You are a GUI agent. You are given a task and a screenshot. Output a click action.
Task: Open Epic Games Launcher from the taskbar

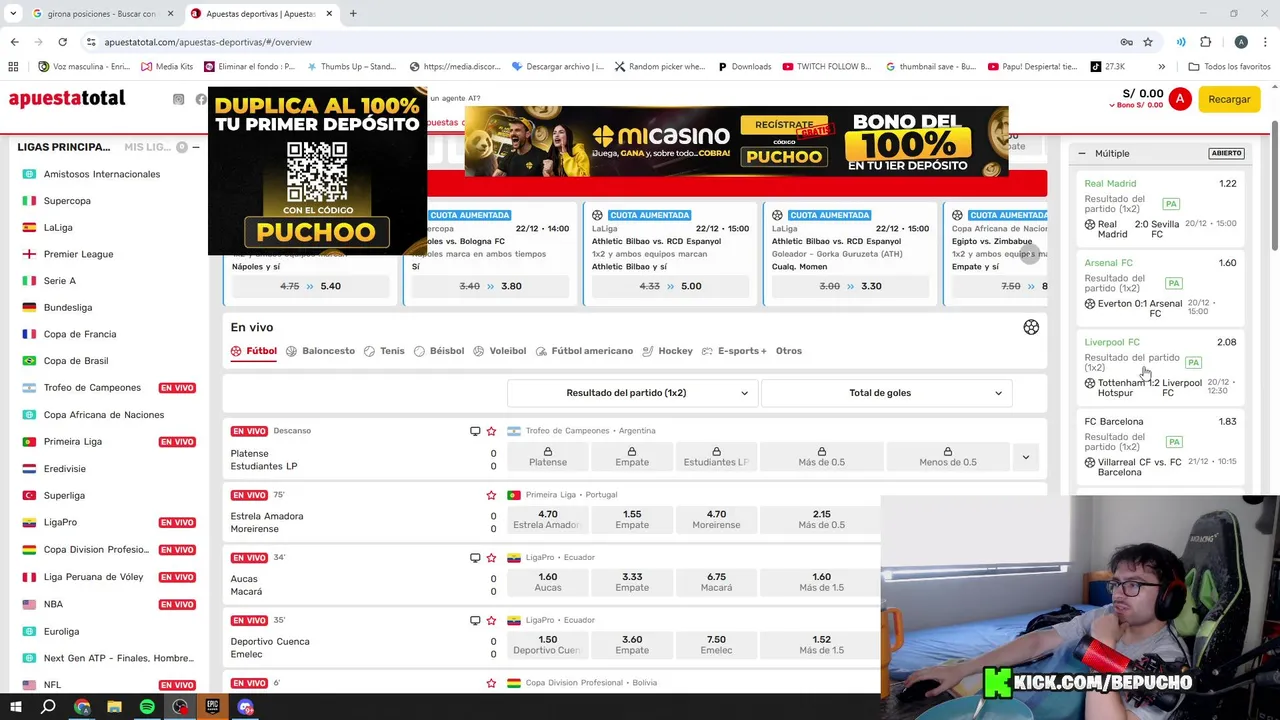pos(213,707)
